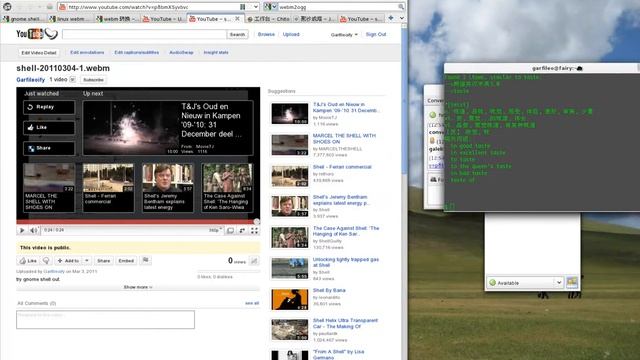The image size is (640, 360).
Task: Click the thumbs-down dislike icon
Action: 46,260
